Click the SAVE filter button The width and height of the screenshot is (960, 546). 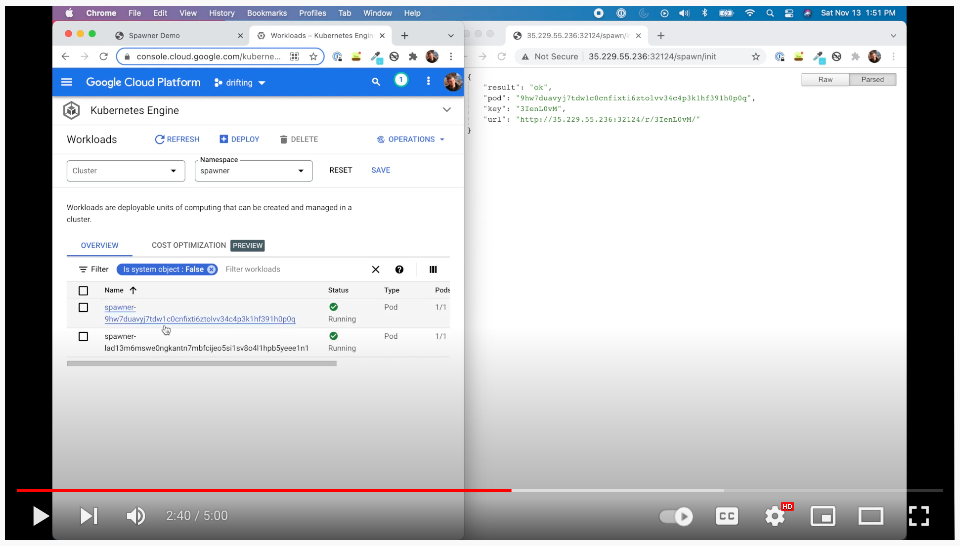381,170
